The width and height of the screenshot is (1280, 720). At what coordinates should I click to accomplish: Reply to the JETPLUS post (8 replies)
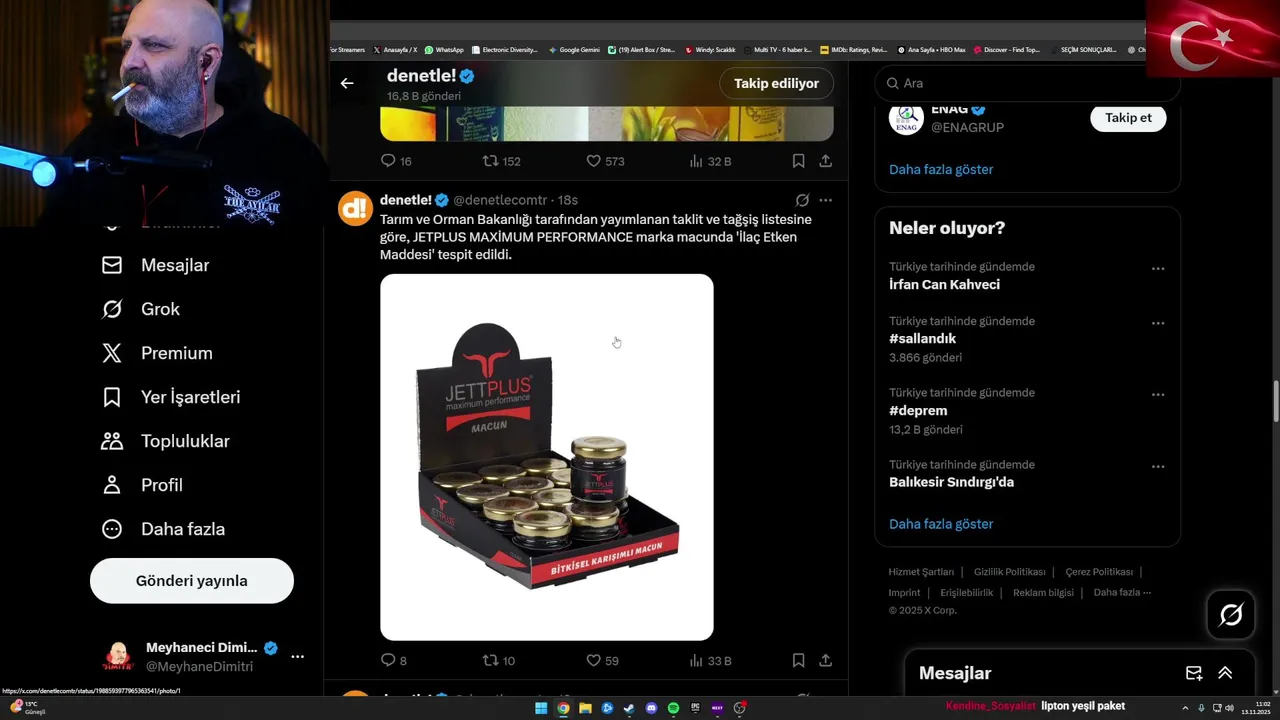[389, 660]
